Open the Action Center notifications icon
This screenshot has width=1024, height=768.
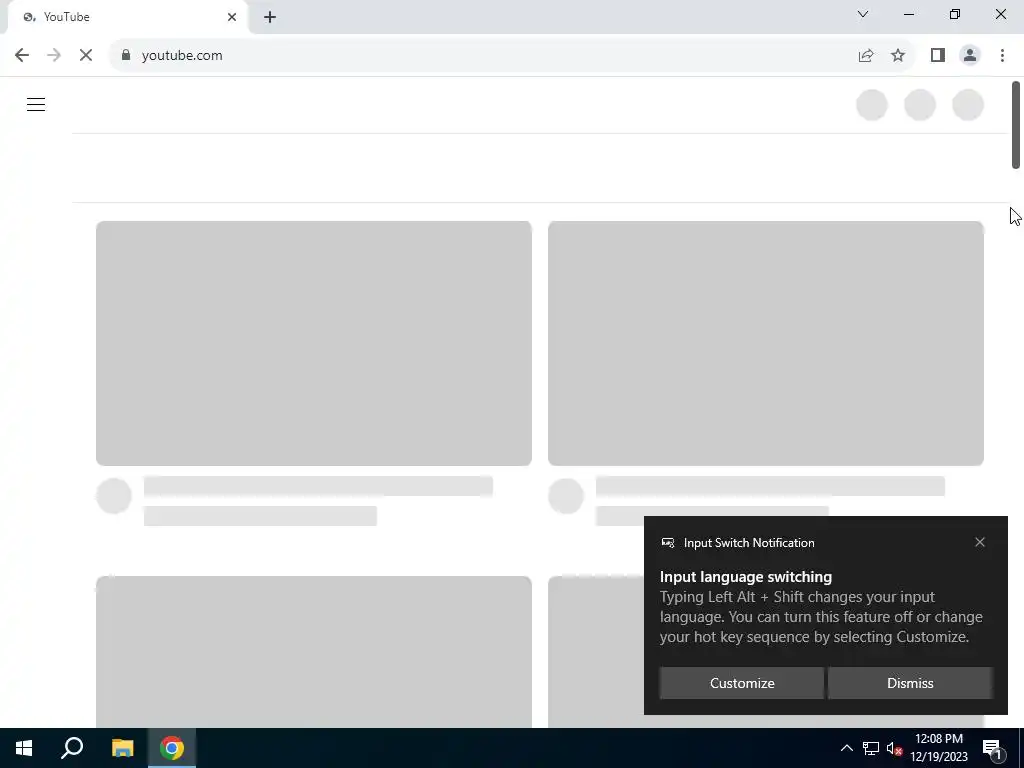click(992, 749)
